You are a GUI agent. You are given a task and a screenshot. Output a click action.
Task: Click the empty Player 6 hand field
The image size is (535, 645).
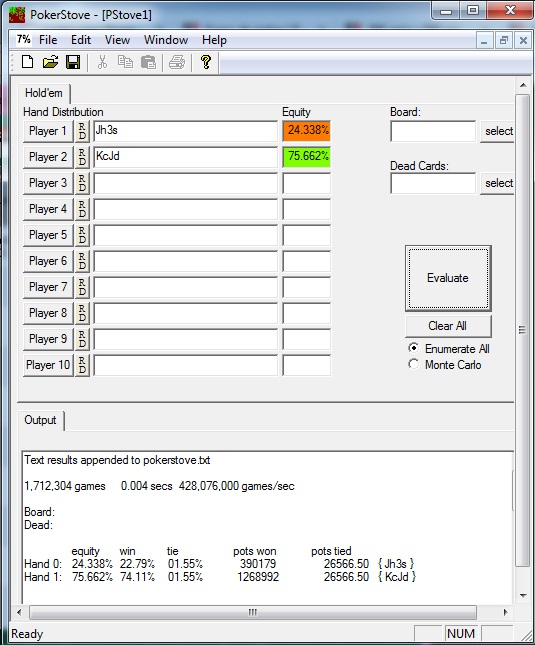[x=185, y=261]
